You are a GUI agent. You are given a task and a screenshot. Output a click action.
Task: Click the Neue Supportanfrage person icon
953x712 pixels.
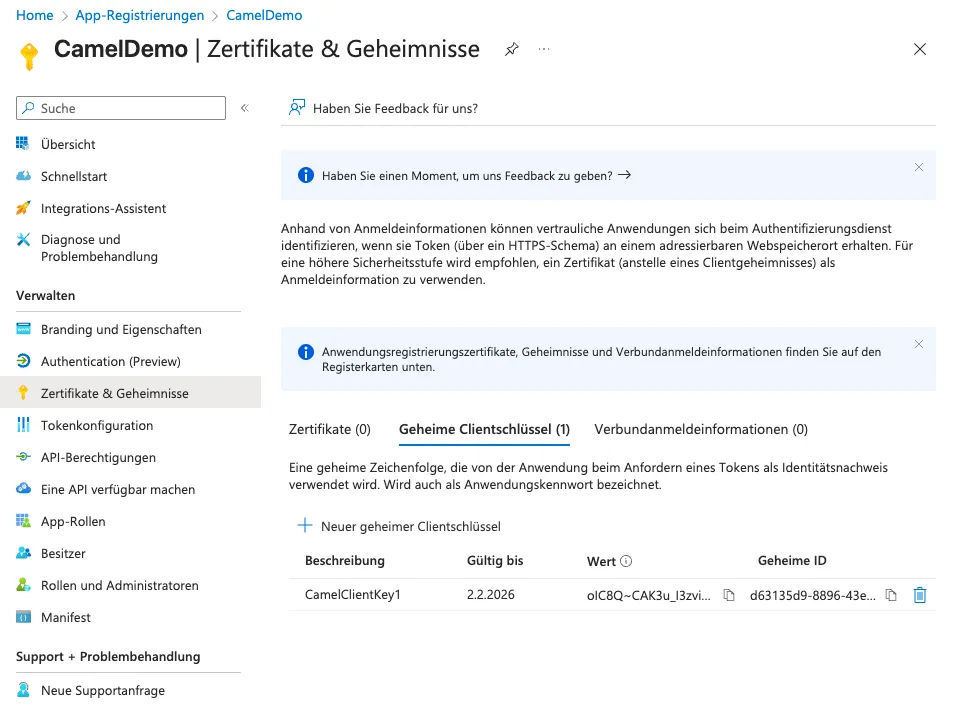(x=23, y=690)
